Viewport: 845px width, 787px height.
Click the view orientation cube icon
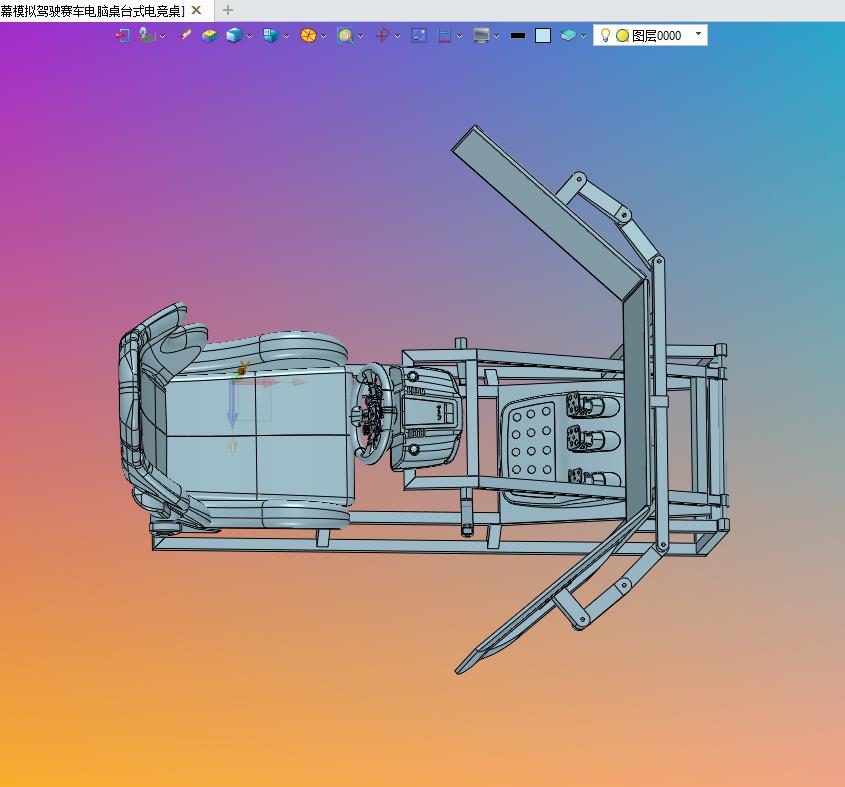(271, 36)
